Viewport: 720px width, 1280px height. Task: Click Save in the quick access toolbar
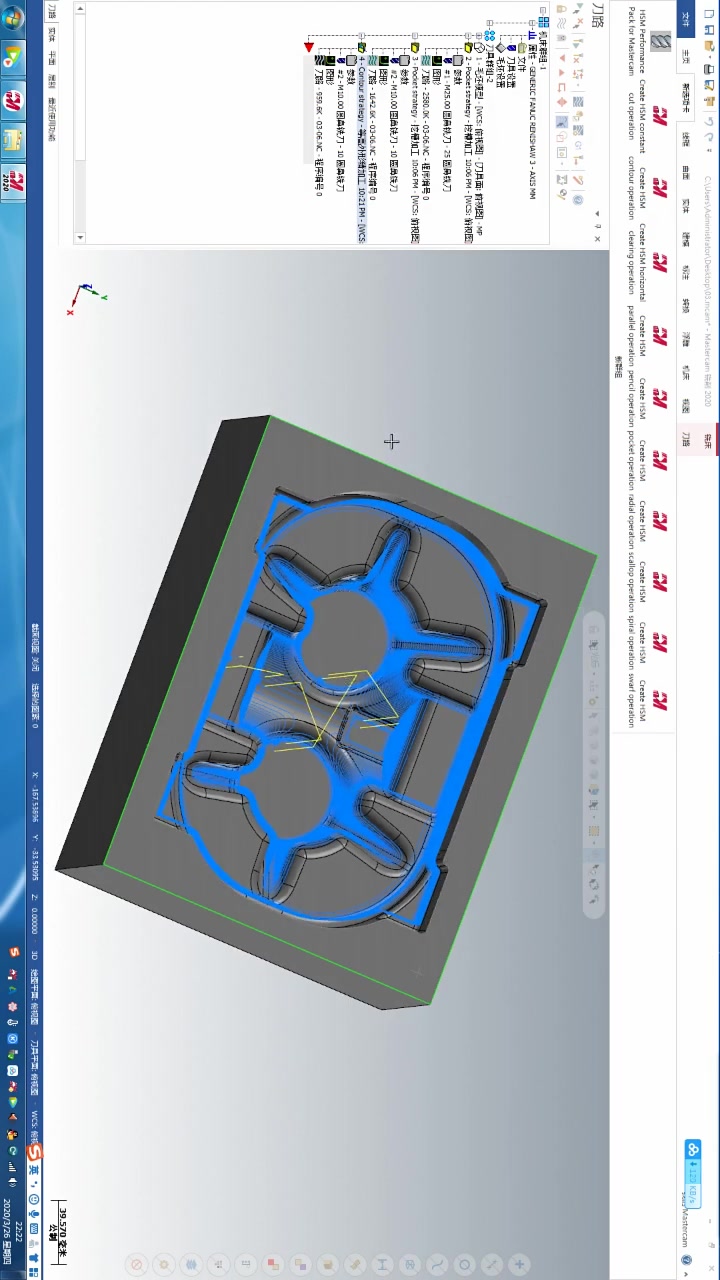point(709,30)
